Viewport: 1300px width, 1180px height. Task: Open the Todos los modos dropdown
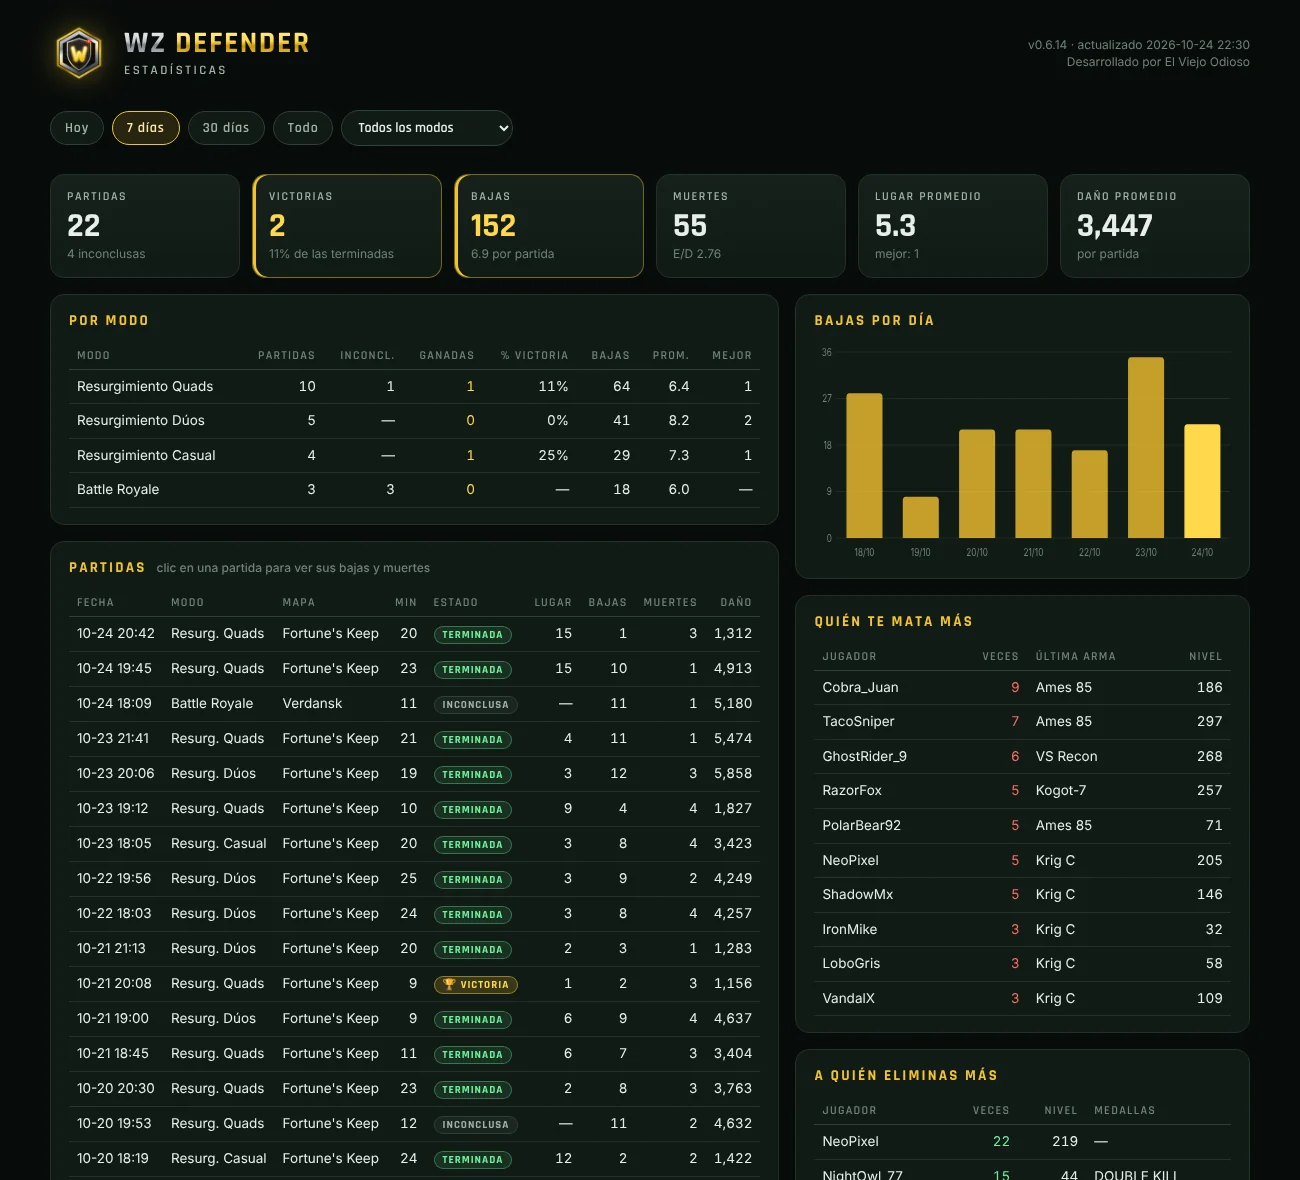point(427,128)
